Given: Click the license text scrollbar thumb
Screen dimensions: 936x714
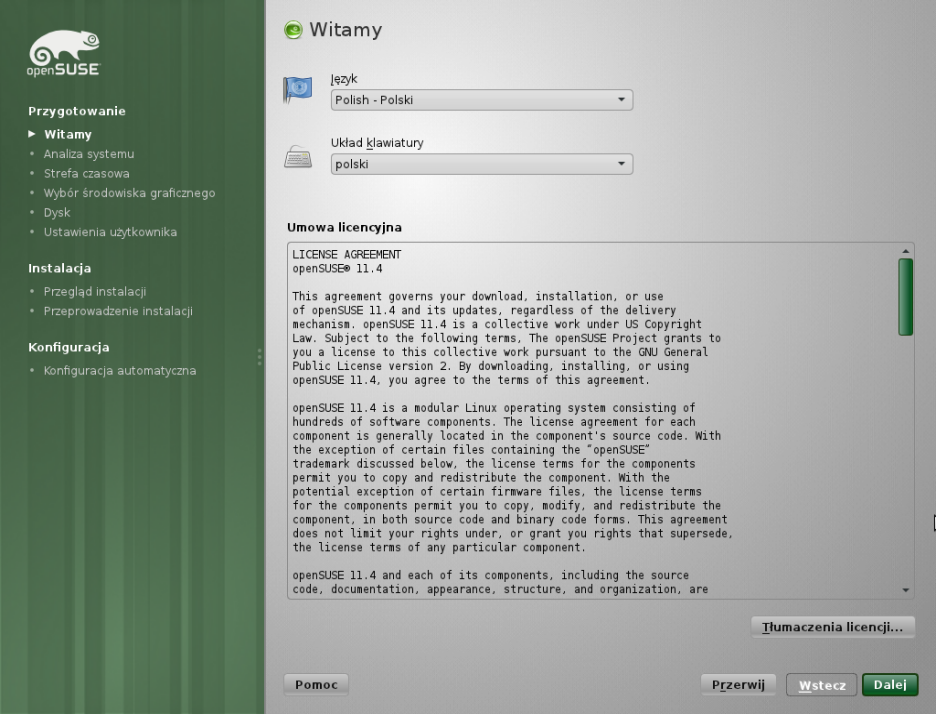Looking at the screenshot, I should click(905, 296).
